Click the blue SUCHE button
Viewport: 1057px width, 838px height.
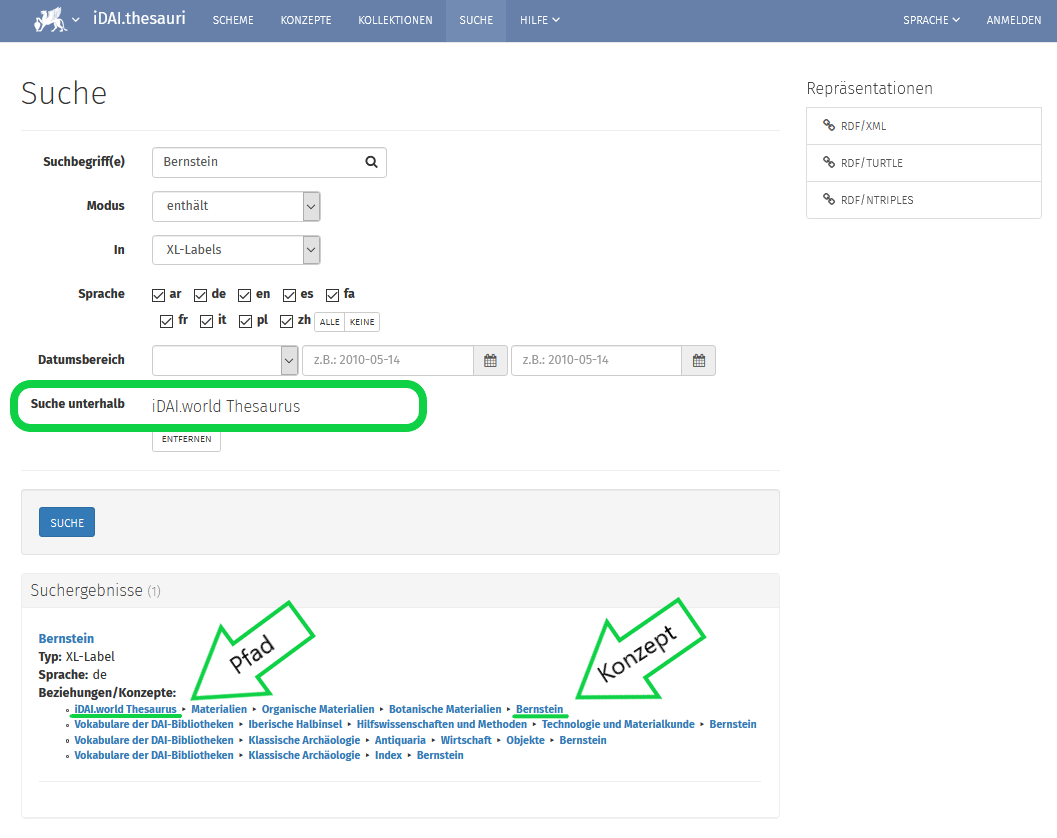(67, 522)
